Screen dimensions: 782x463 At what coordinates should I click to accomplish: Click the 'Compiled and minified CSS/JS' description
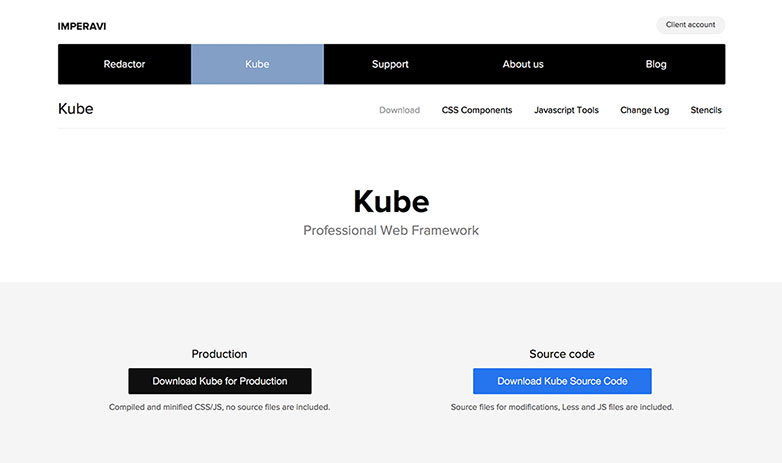click(219, 407)
